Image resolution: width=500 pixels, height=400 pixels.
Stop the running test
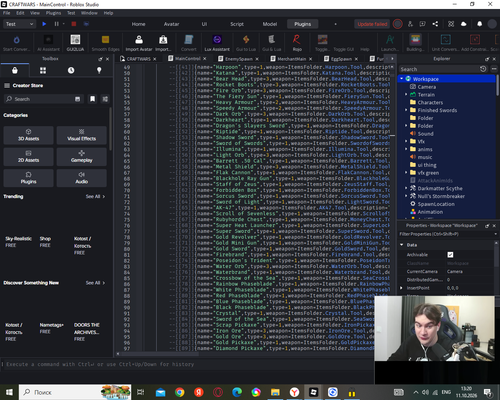74,24
